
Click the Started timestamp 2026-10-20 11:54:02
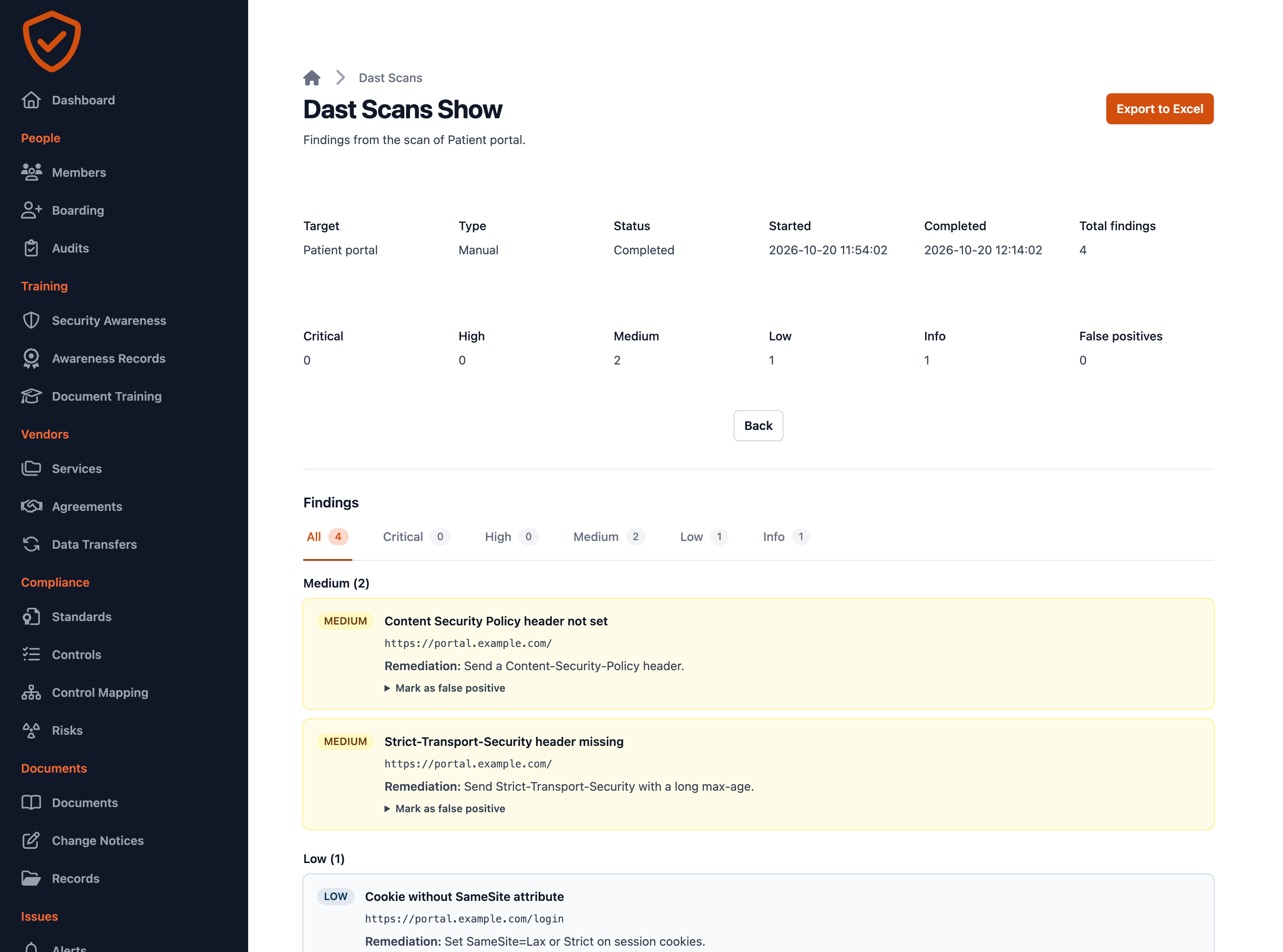coord(828,250)
